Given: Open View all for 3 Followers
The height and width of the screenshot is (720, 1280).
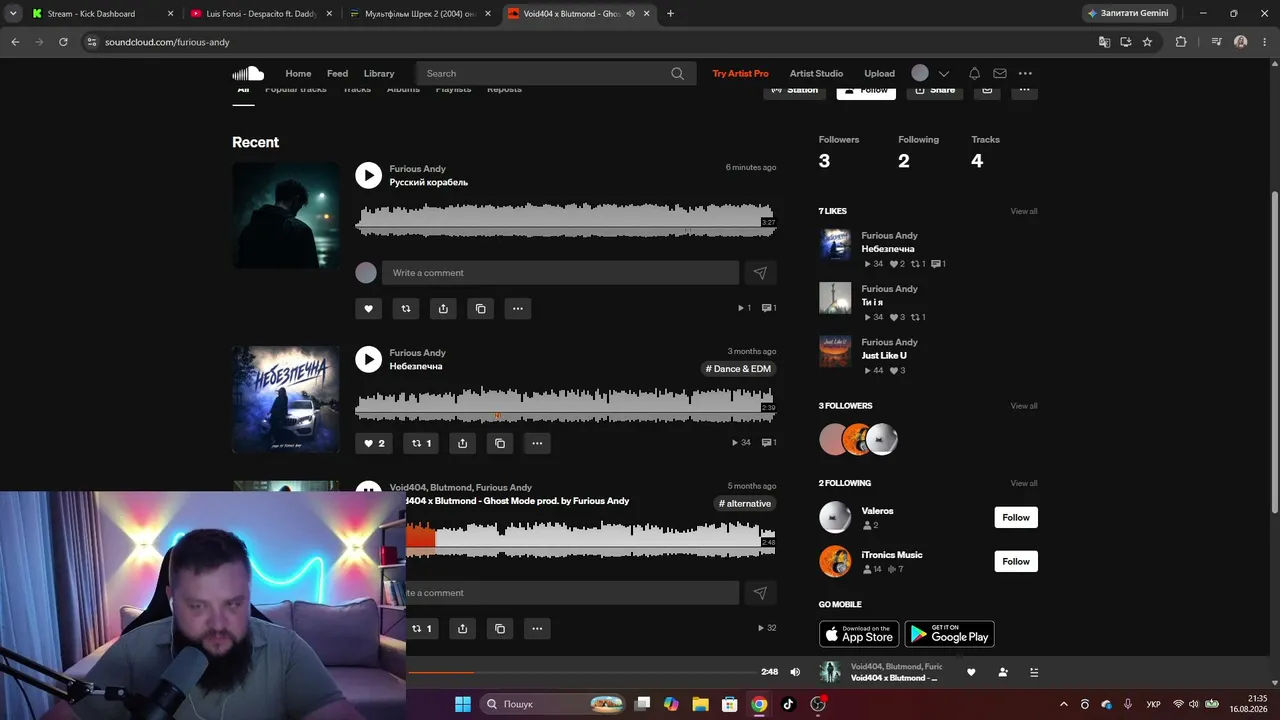Looking at the screenshot, I should coord(1024,406).
